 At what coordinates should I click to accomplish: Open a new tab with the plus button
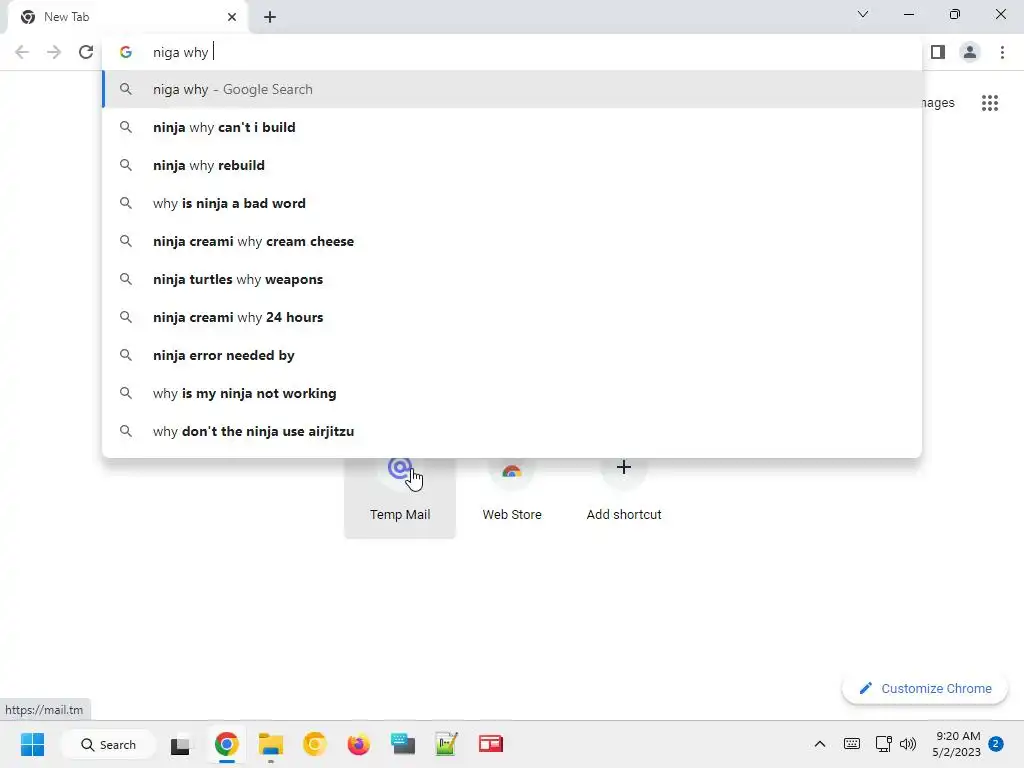(x=270, y=17)
